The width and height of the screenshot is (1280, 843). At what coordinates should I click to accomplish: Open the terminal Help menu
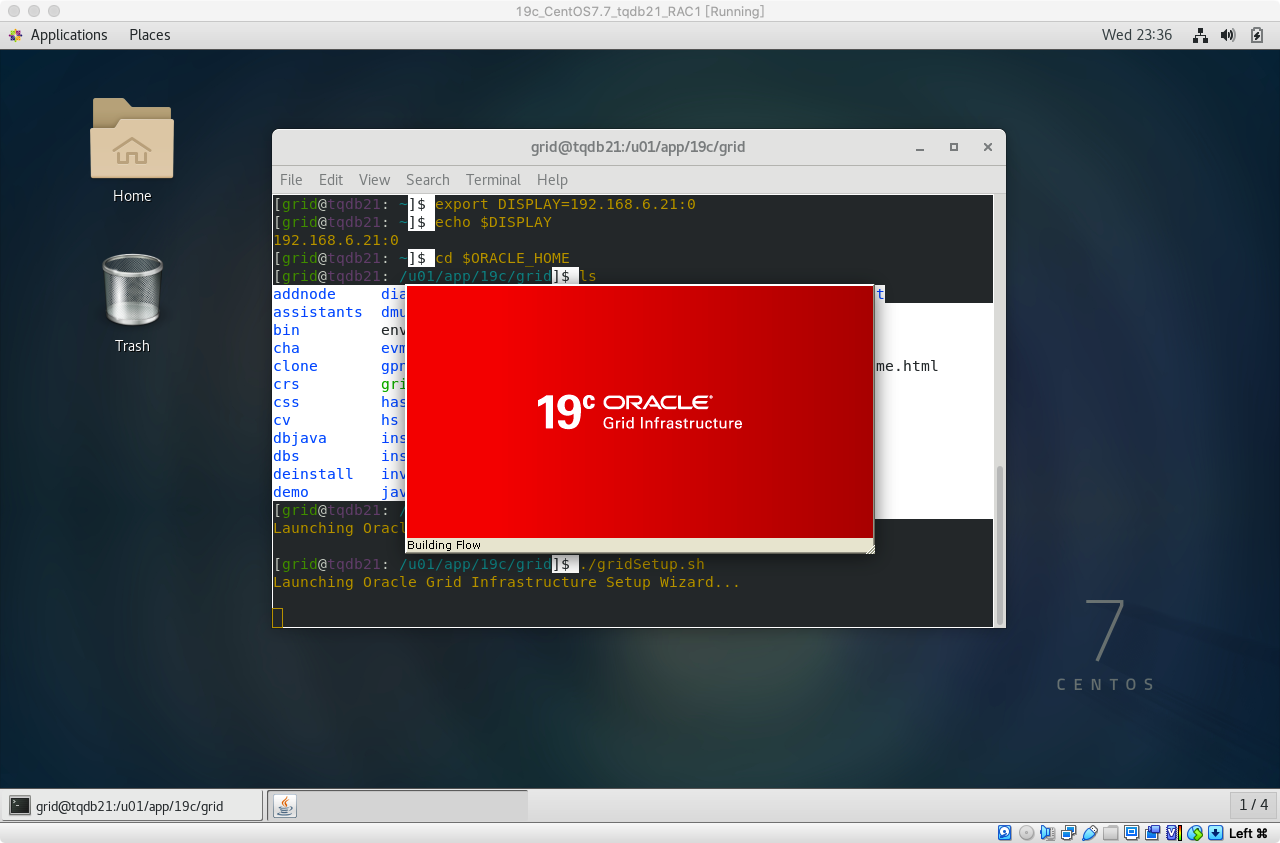(x=552, y=180)
